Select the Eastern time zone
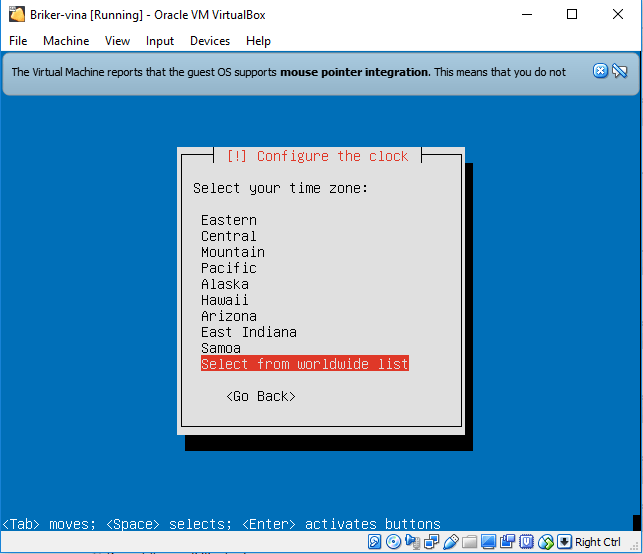The image size is (643, 554). click(228, 220)
